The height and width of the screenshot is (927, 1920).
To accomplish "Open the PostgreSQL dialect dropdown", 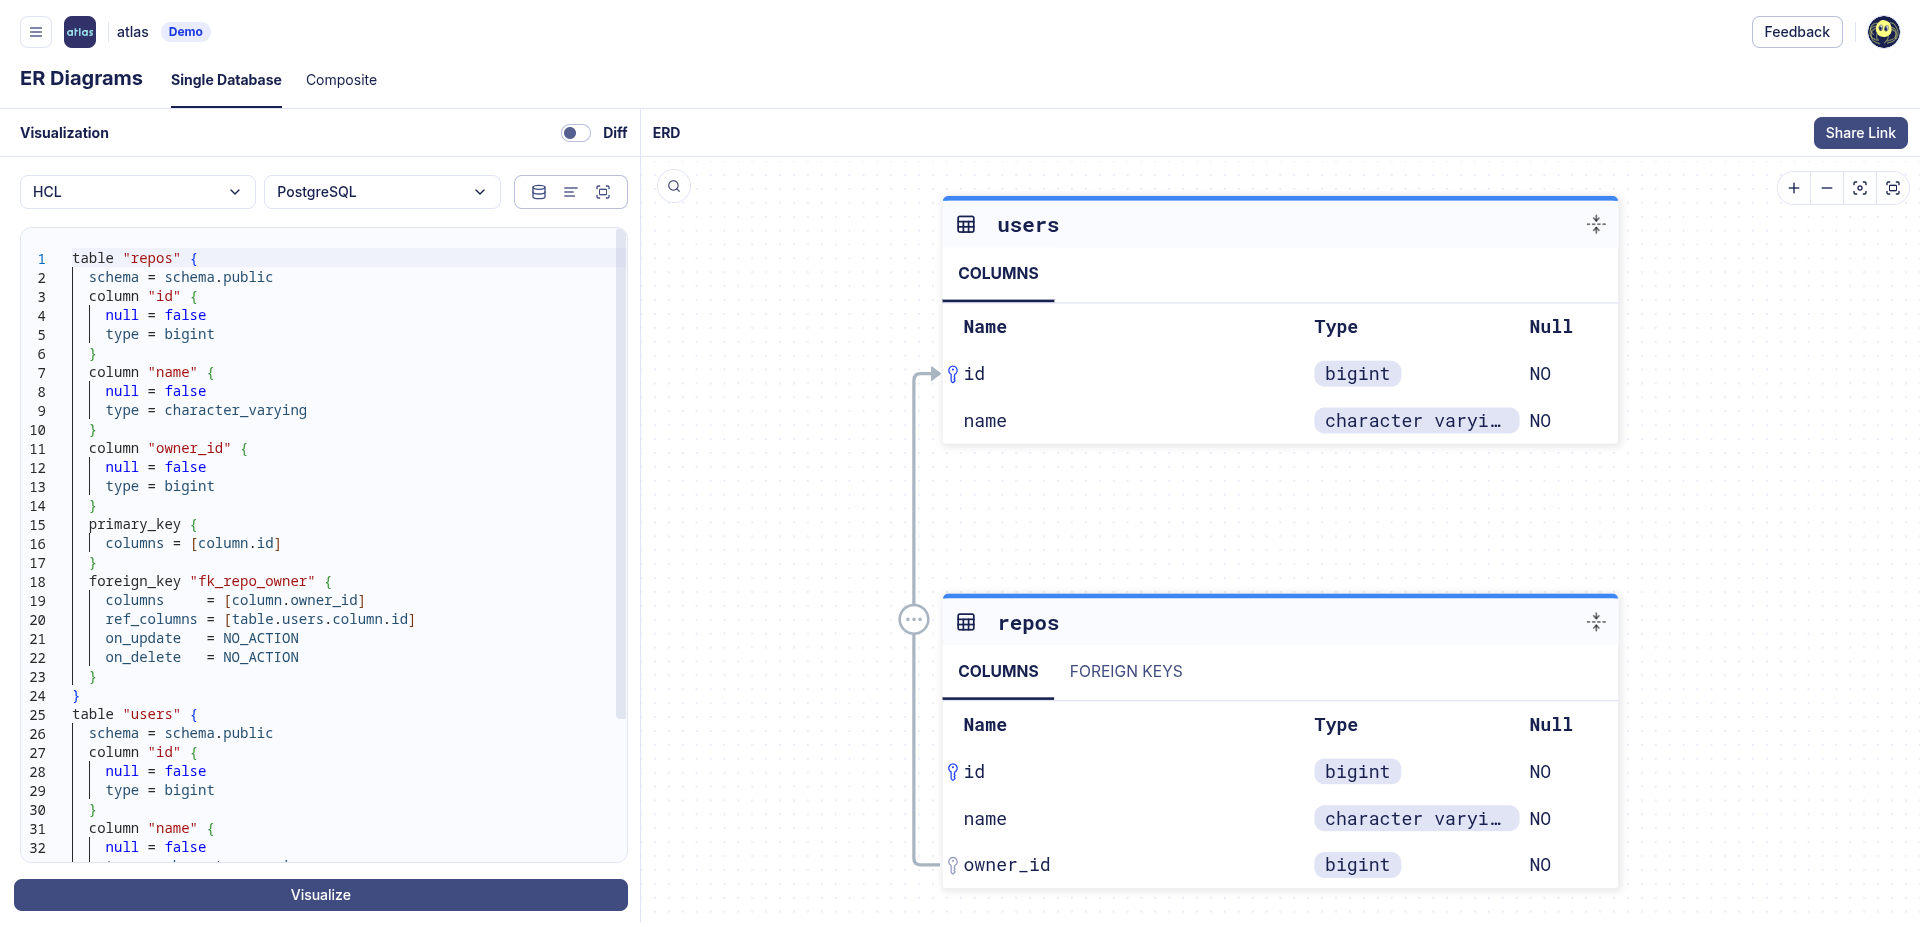I will pos(381,192).
